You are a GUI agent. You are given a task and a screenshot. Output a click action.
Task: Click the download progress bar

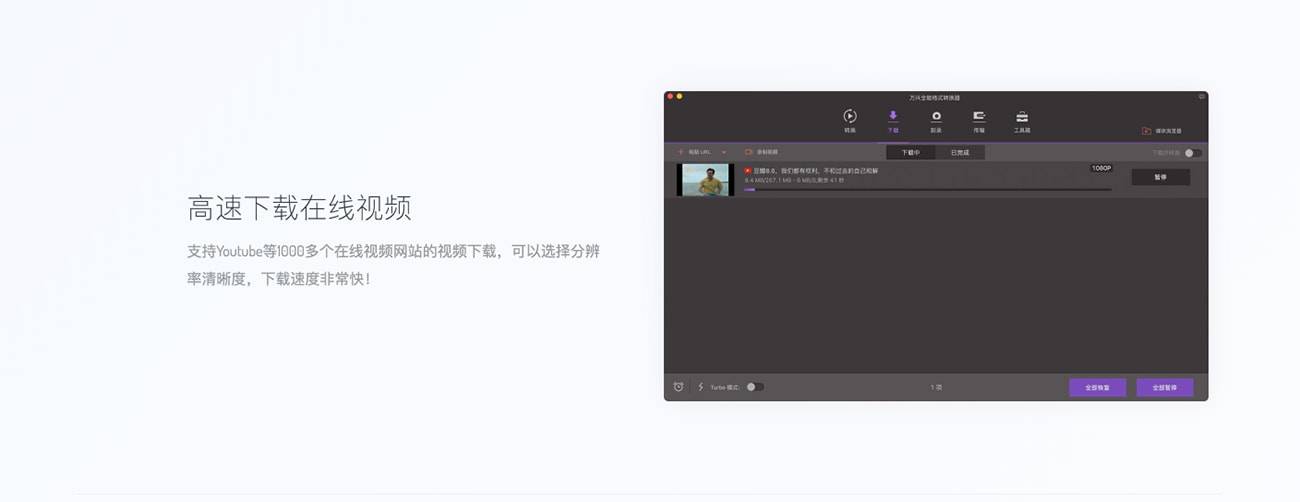point(927,189)
